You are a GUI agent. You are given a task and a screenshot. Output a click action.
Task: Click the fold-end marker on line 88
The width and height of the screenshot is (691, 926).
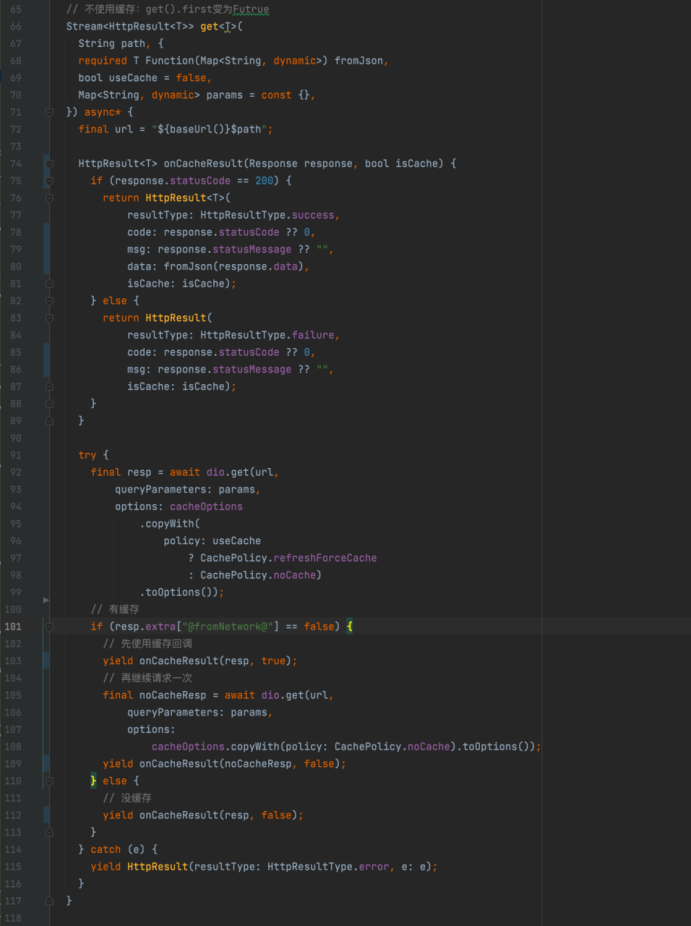[50, 403]
